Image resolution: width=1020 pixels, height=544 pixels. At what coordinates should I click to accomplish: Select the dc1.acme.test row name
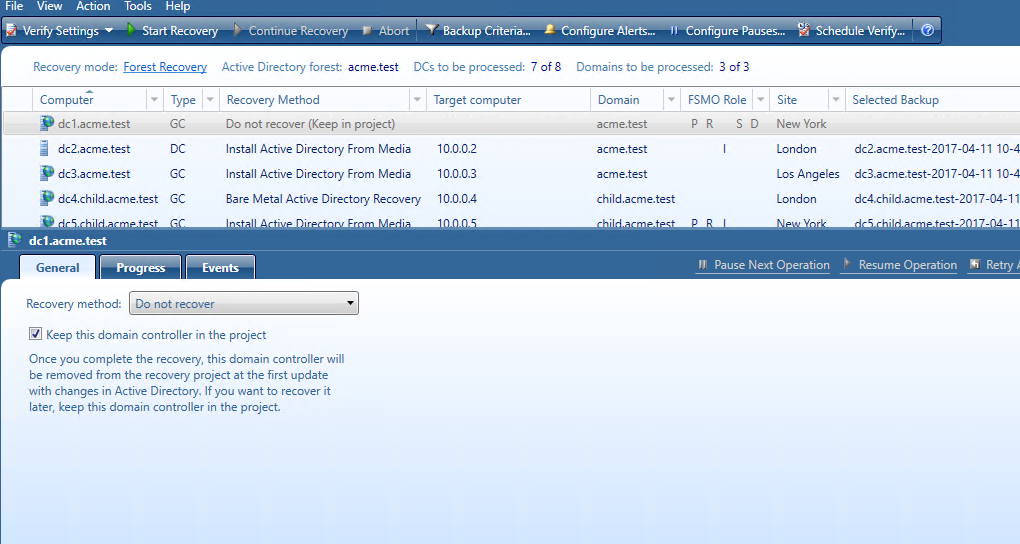click(94, 124)
